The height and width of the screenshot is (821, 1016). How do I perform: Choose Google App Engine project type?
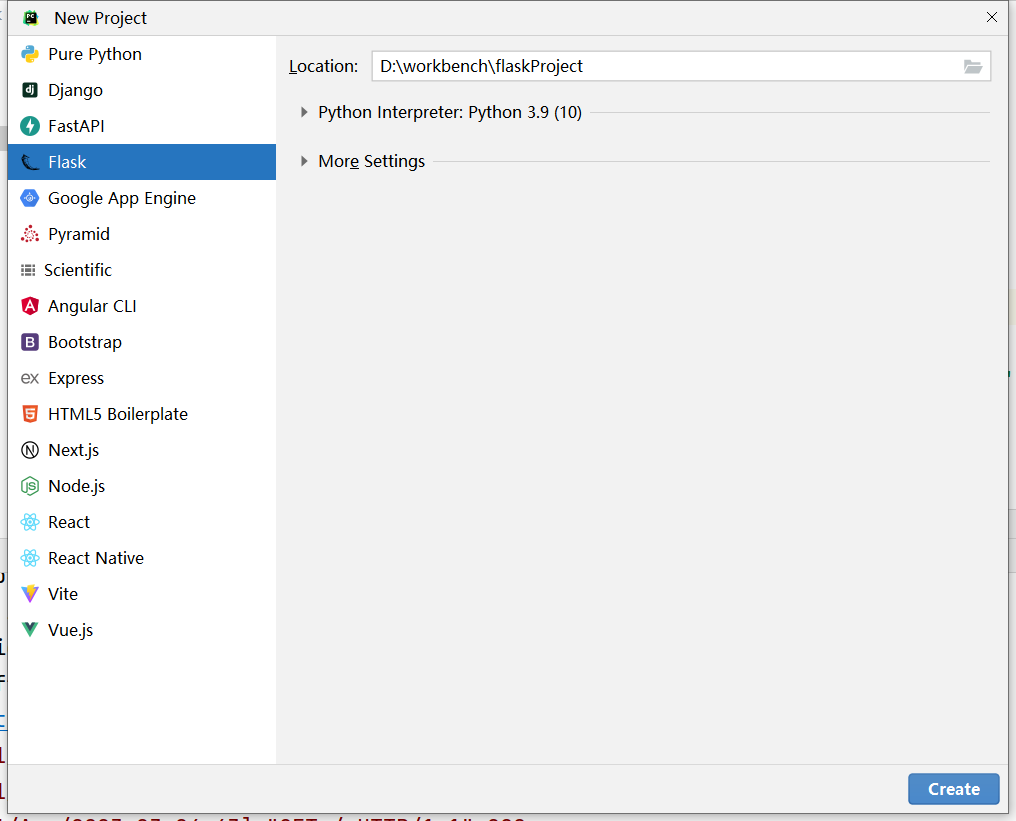[142, 198]
